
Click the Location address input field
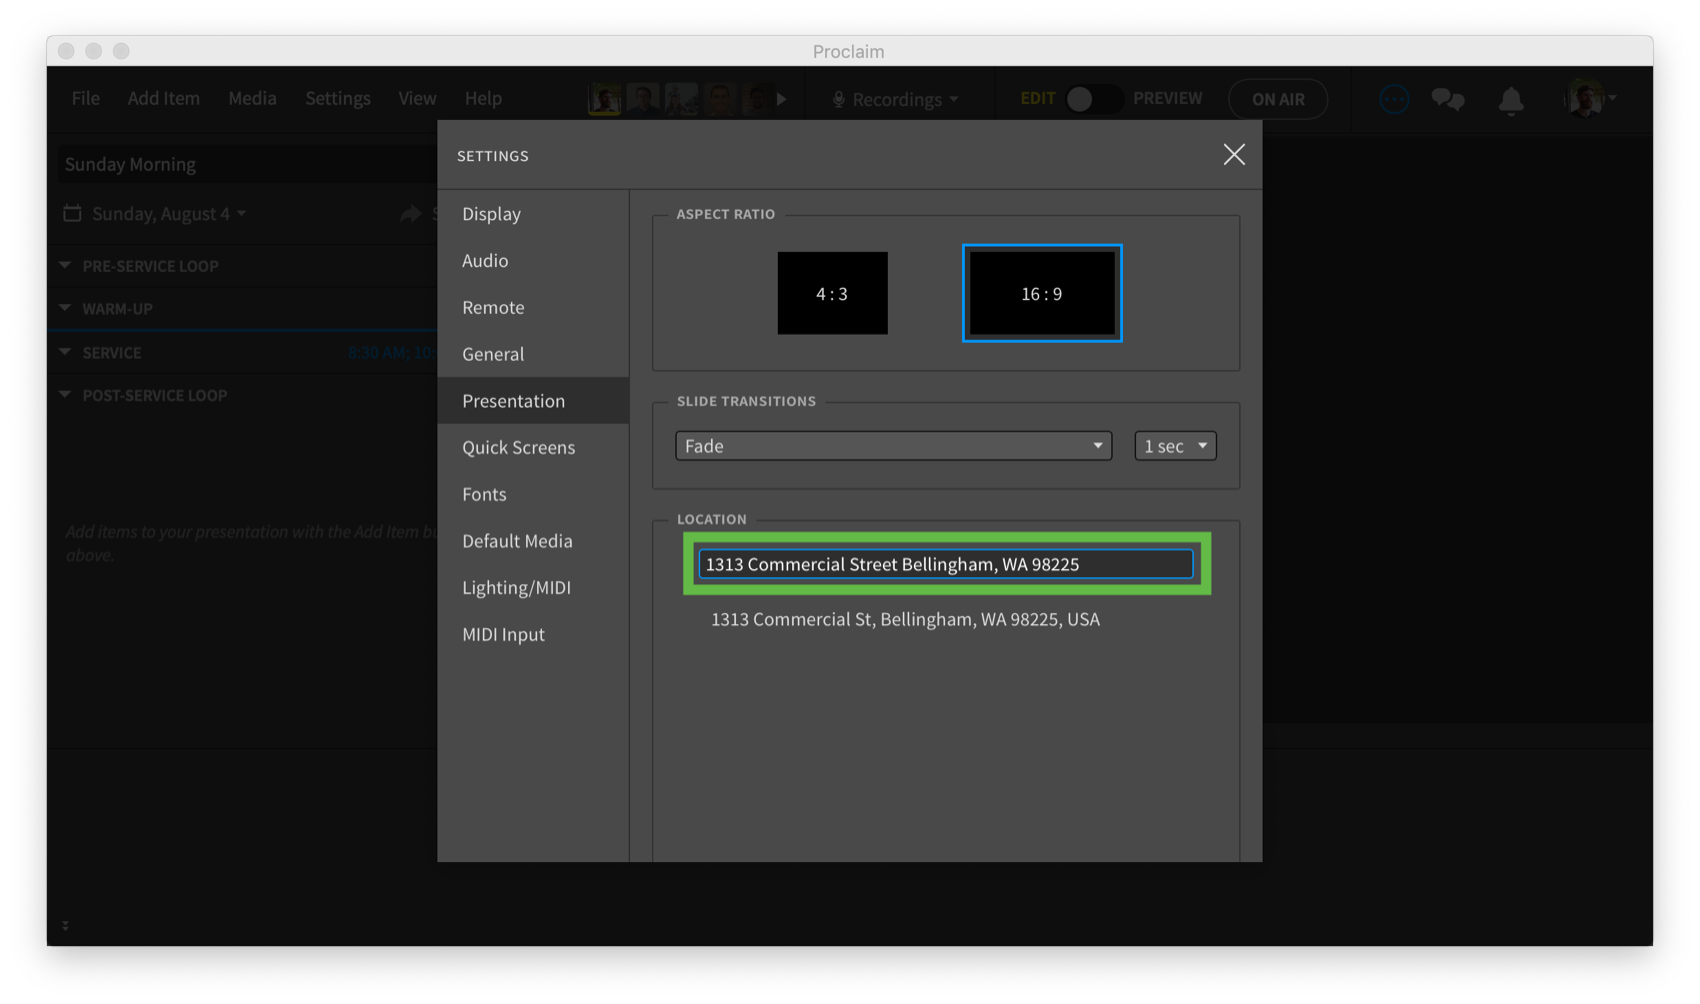(x=945, y=564)
